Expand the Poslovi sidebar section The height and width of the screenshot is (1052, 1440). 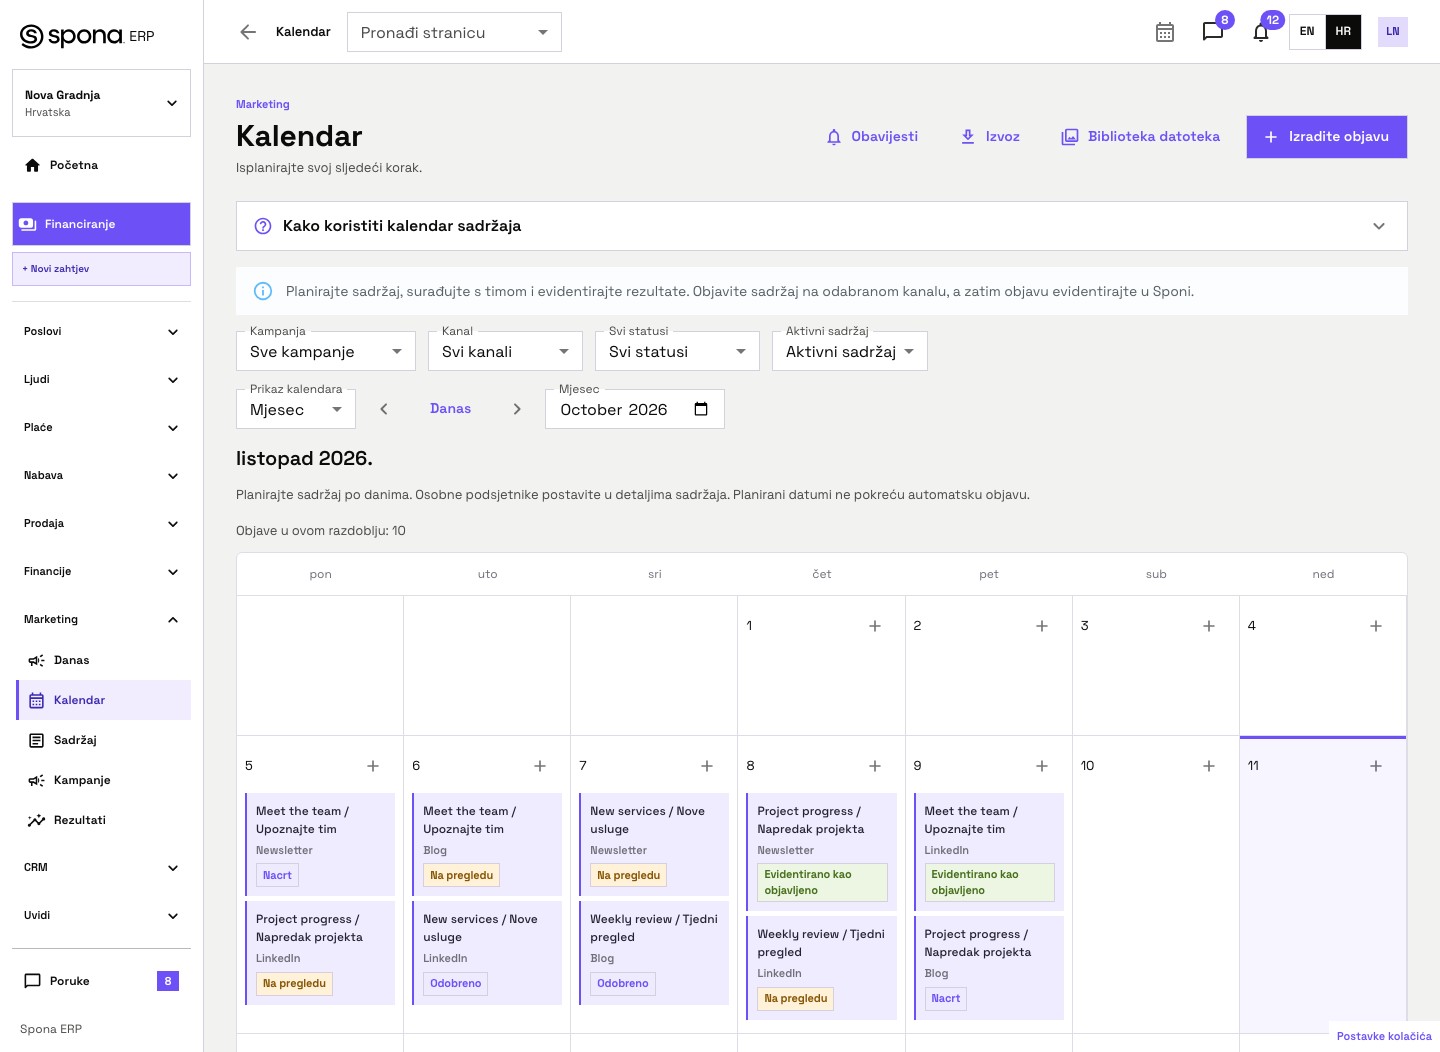pyautogui.click(x=101, y=332)
